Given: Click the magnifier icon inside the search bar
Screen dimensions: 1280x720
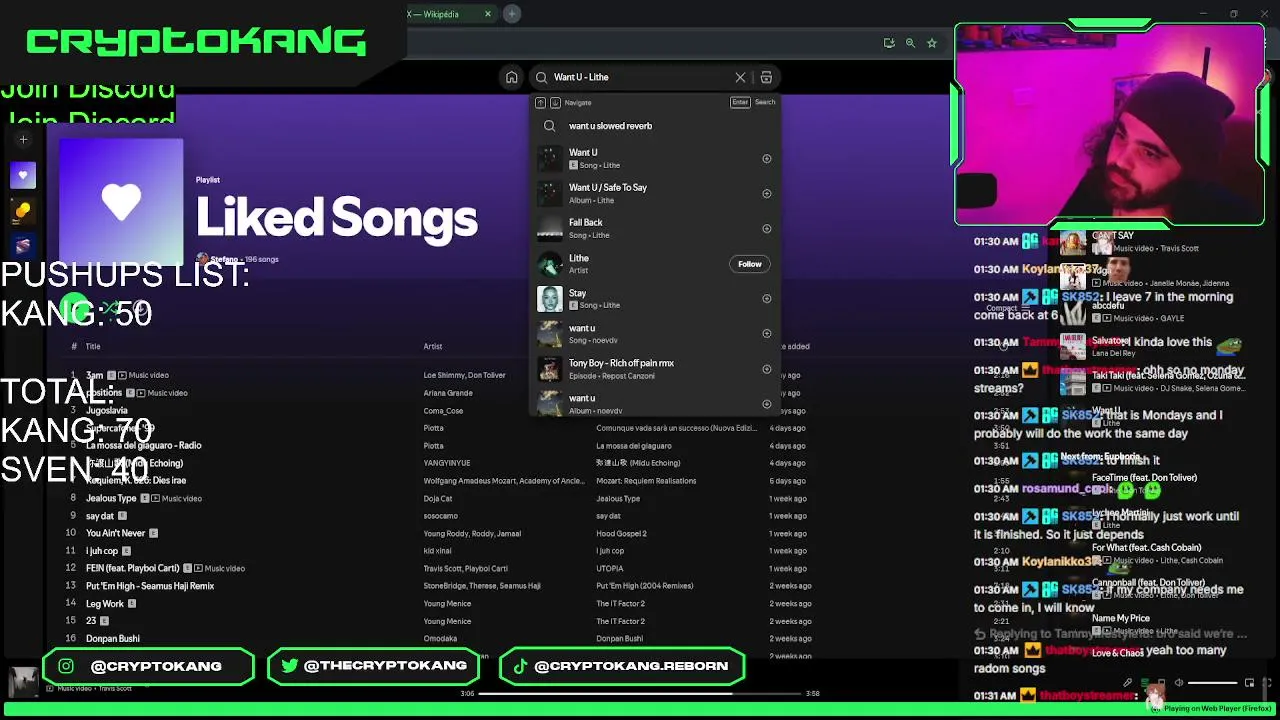Looking at the screenshot, I should point(541,77).
